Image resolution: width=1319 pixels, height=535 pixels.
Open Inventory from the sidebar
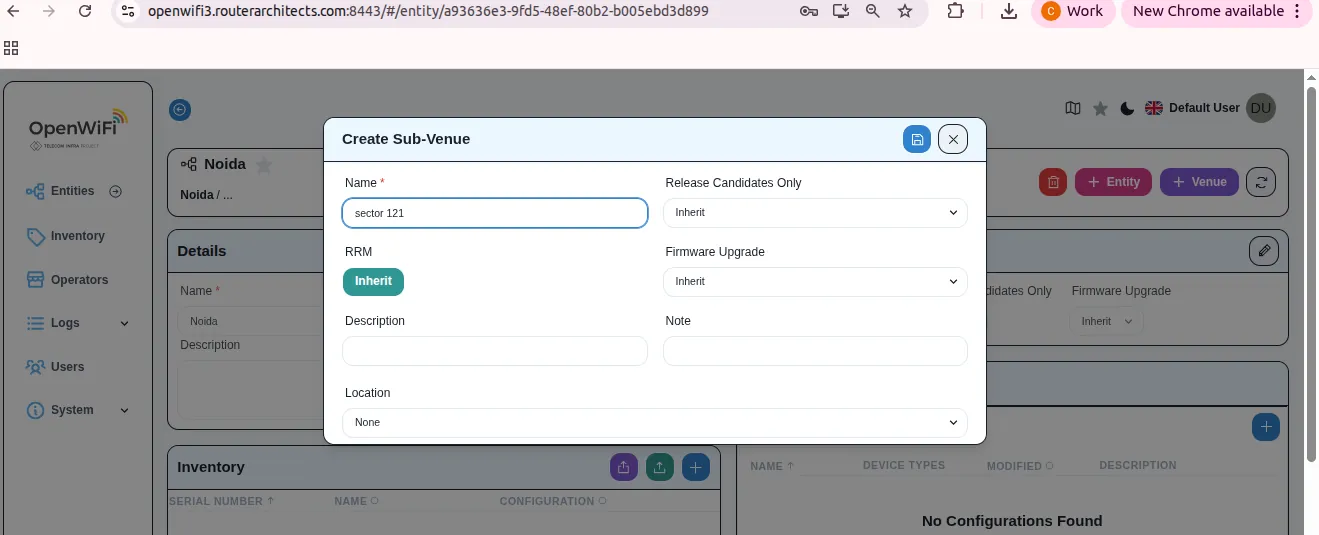point(77,236)
